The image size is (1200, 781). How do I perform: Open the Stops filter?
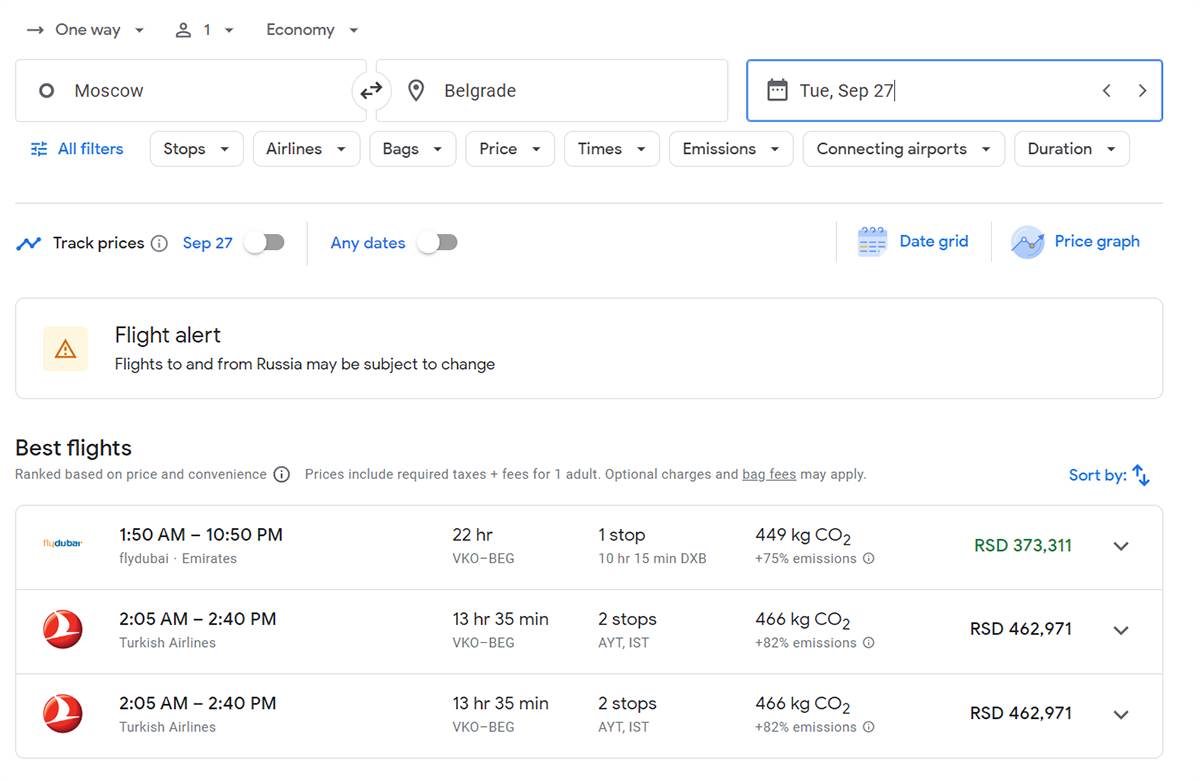coord(196,149)
